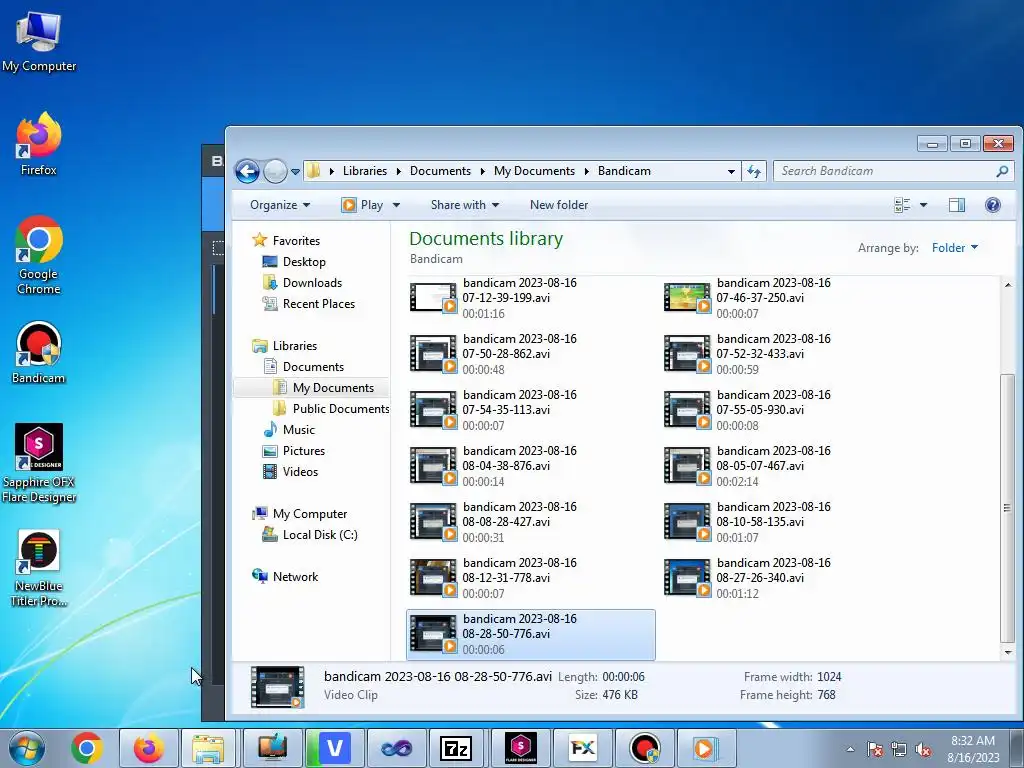The width and height of the screenshot is (1024, 768).
Task: Change view using the view icon
Action: tap(902, 205)
